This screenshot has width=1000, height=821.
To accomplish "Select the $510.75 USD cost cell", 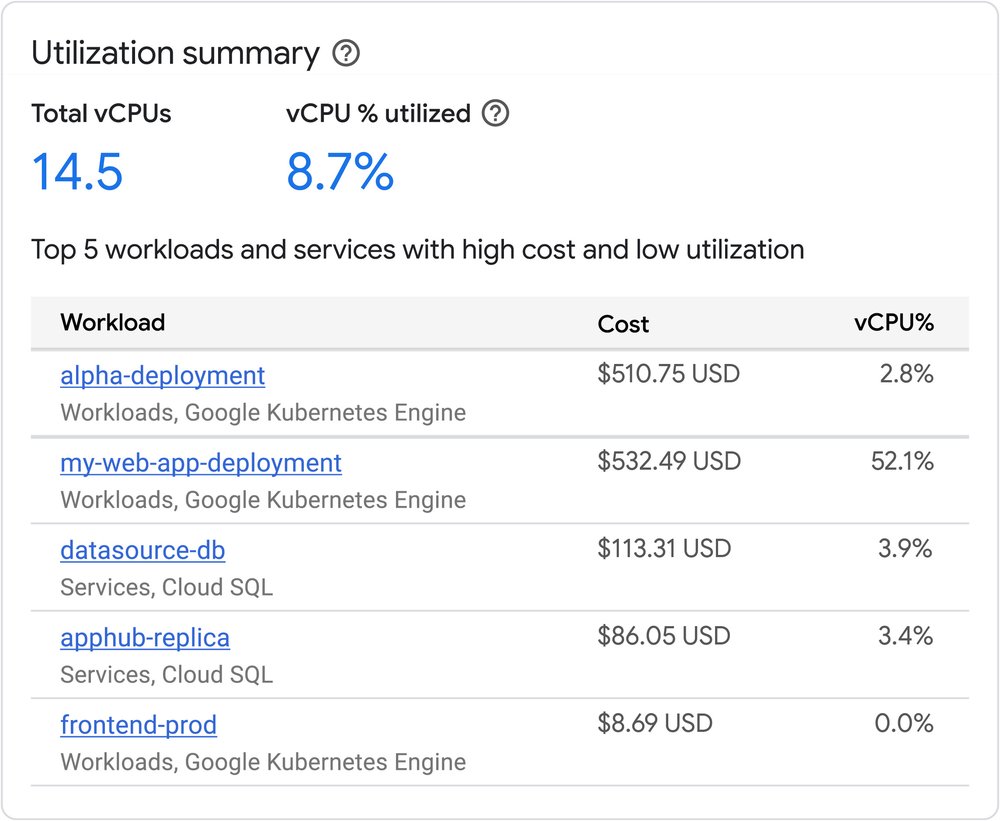I will (x=668, y=375).
